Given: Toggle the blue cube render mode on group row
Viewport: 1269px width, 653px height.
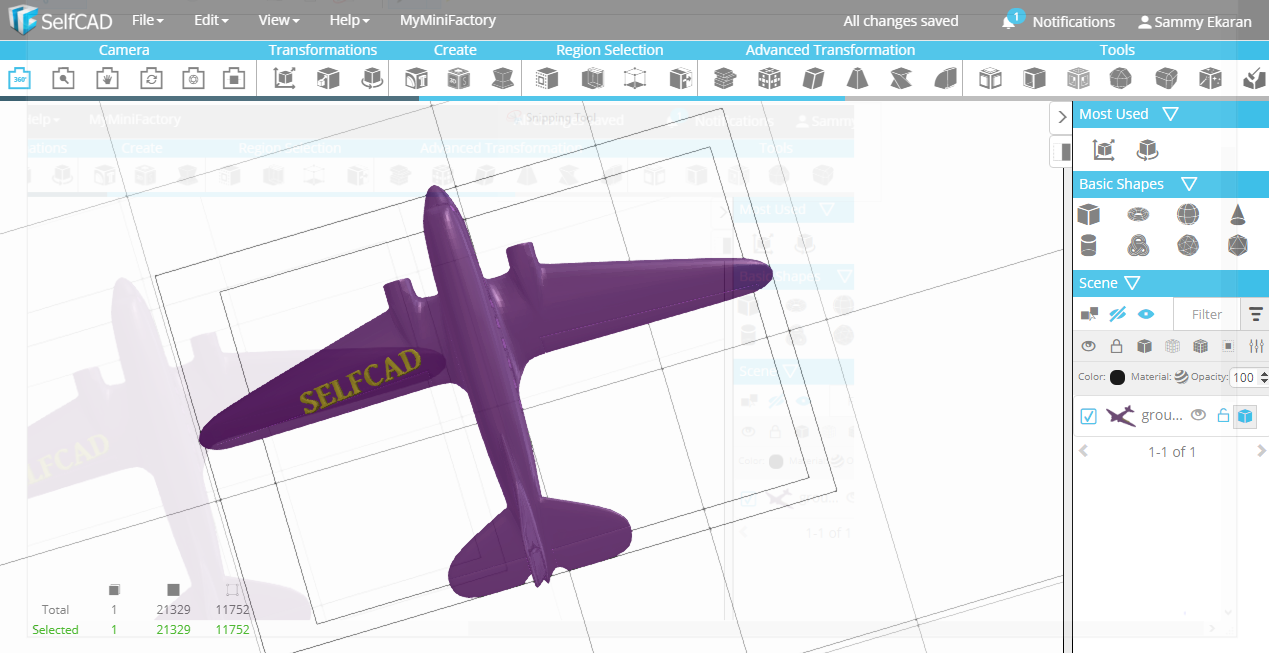Looking at the screenshot, I should (1245, 416).
